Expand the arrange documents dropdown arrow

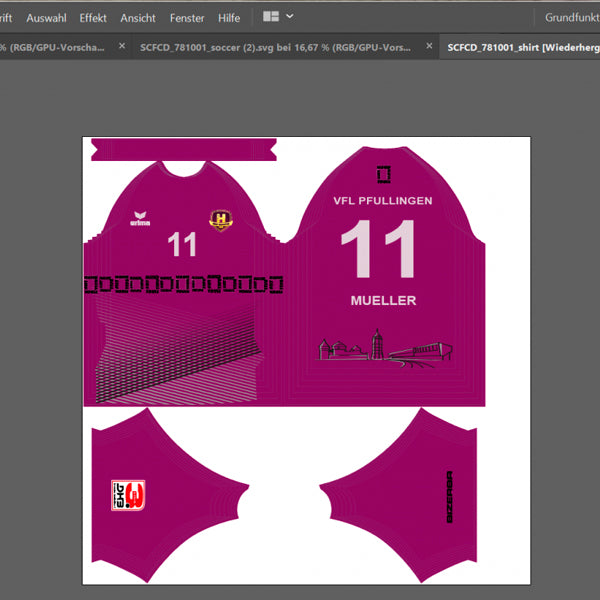click(x=290, y=17)
